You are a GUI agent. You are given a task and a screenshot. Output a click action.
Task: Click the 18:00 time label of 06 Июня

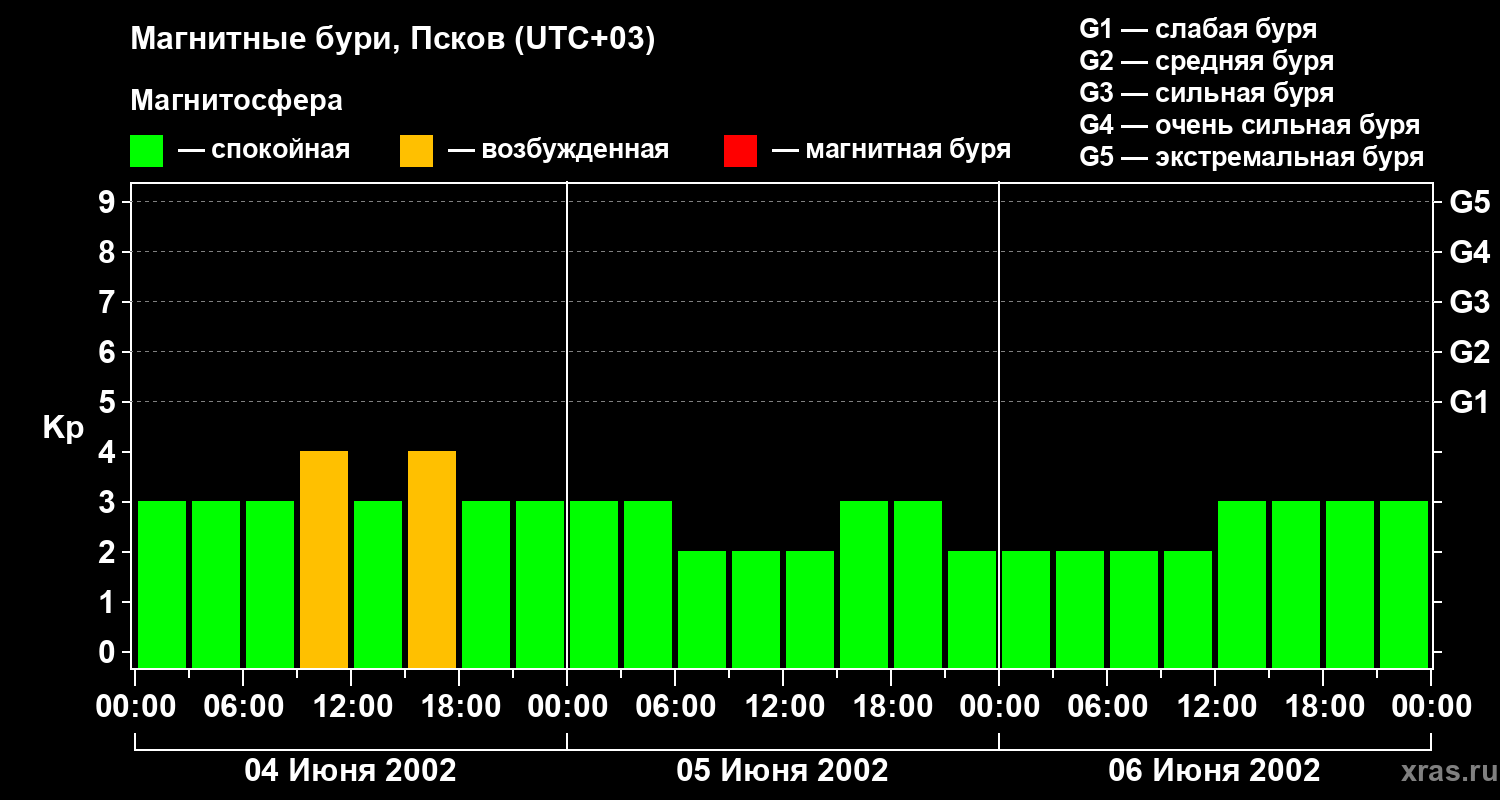click(x=1323, y=707)
